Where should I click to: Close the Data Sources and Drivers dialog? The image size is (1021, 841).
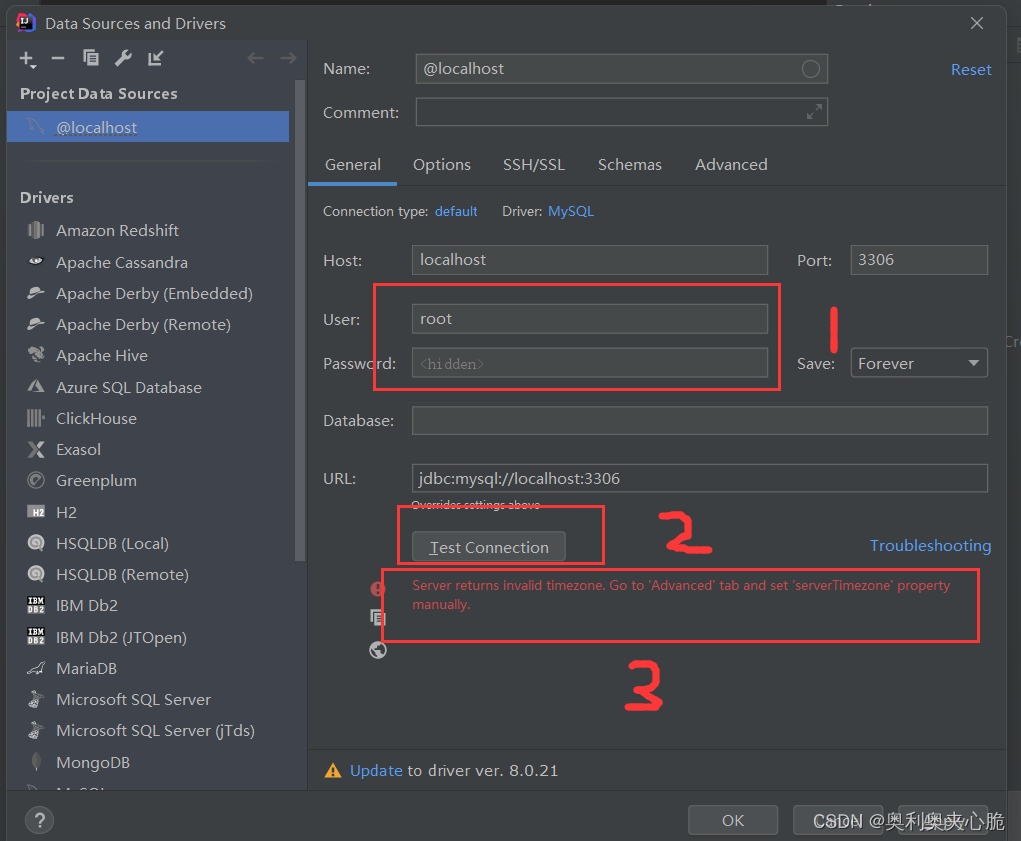(x=977, y=23)
